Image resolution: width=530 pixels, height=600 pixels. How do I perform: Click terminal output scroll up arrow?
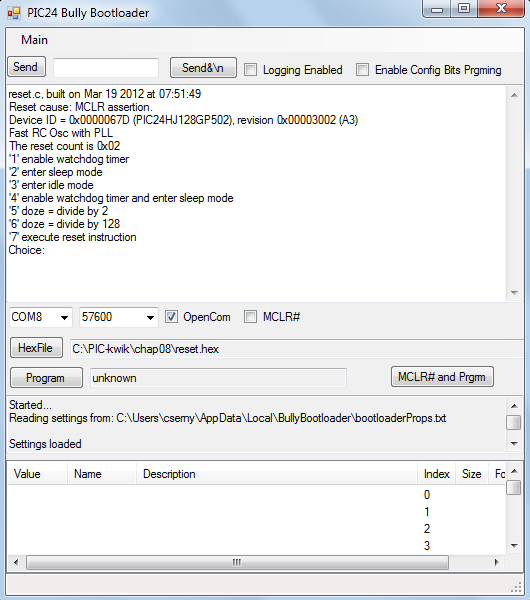pos(514,95)
